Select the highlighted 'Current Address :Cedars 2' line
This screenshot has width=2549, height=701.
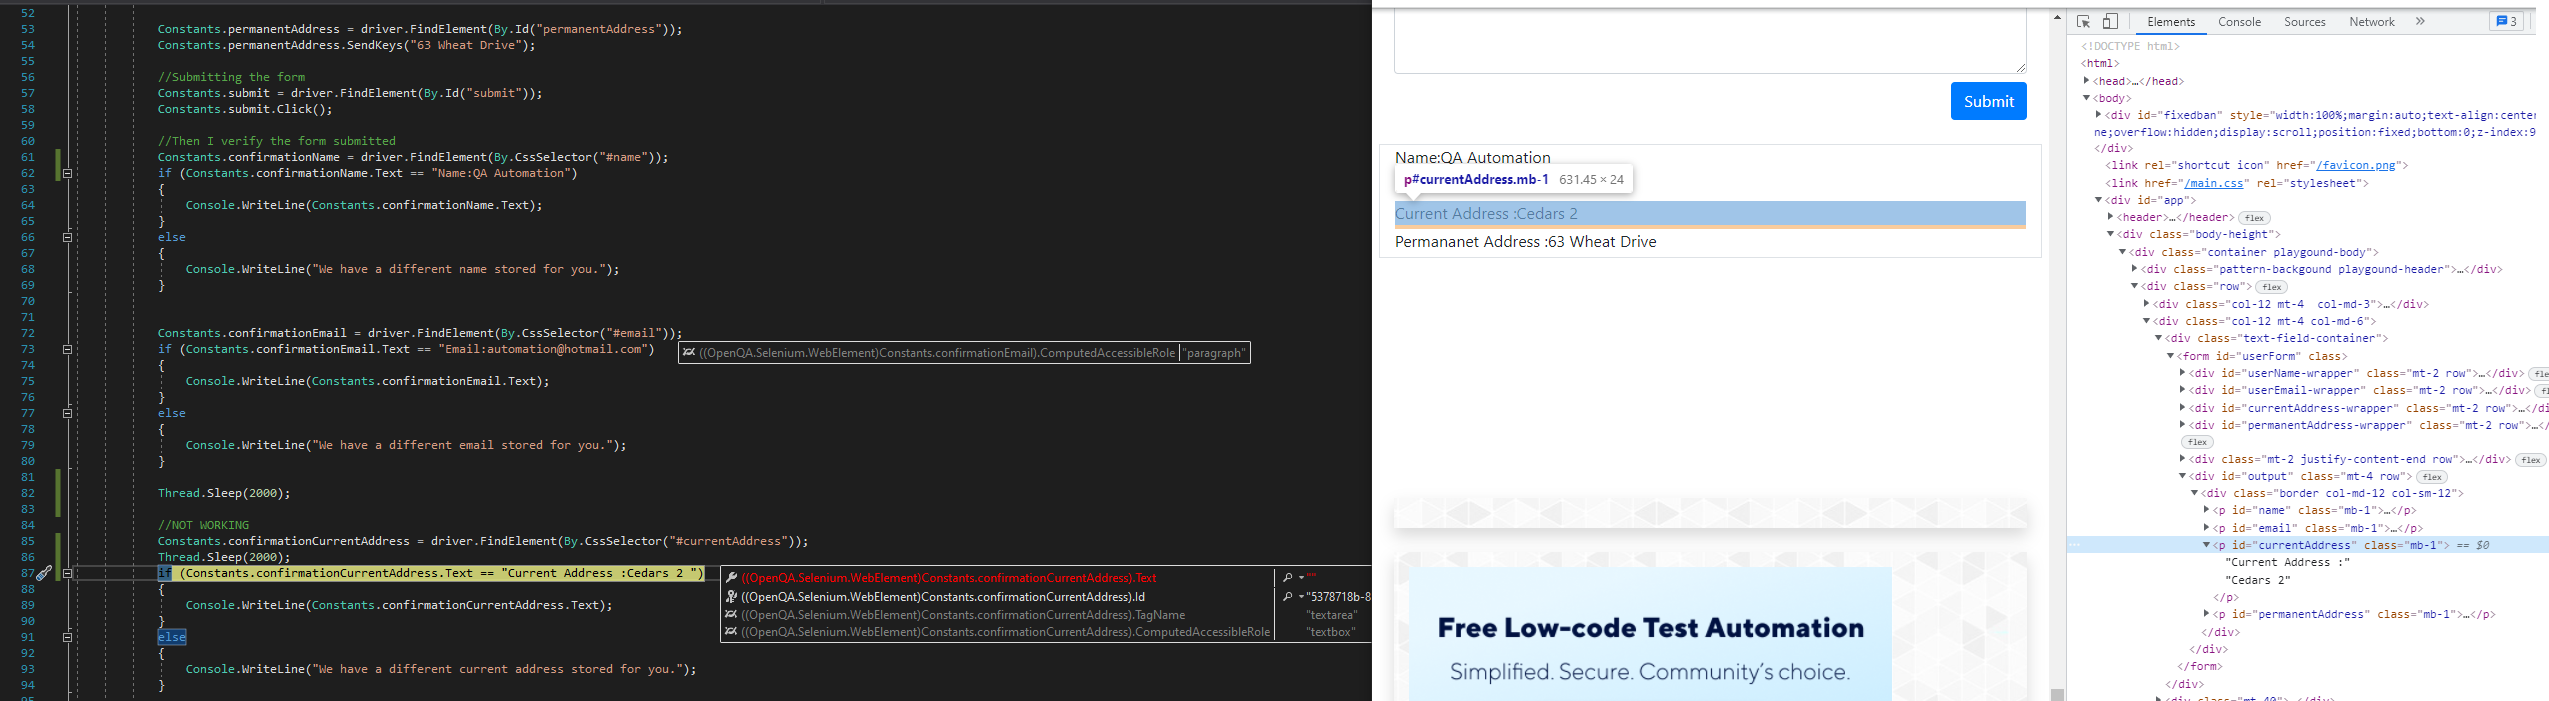tap(1710, 214)
